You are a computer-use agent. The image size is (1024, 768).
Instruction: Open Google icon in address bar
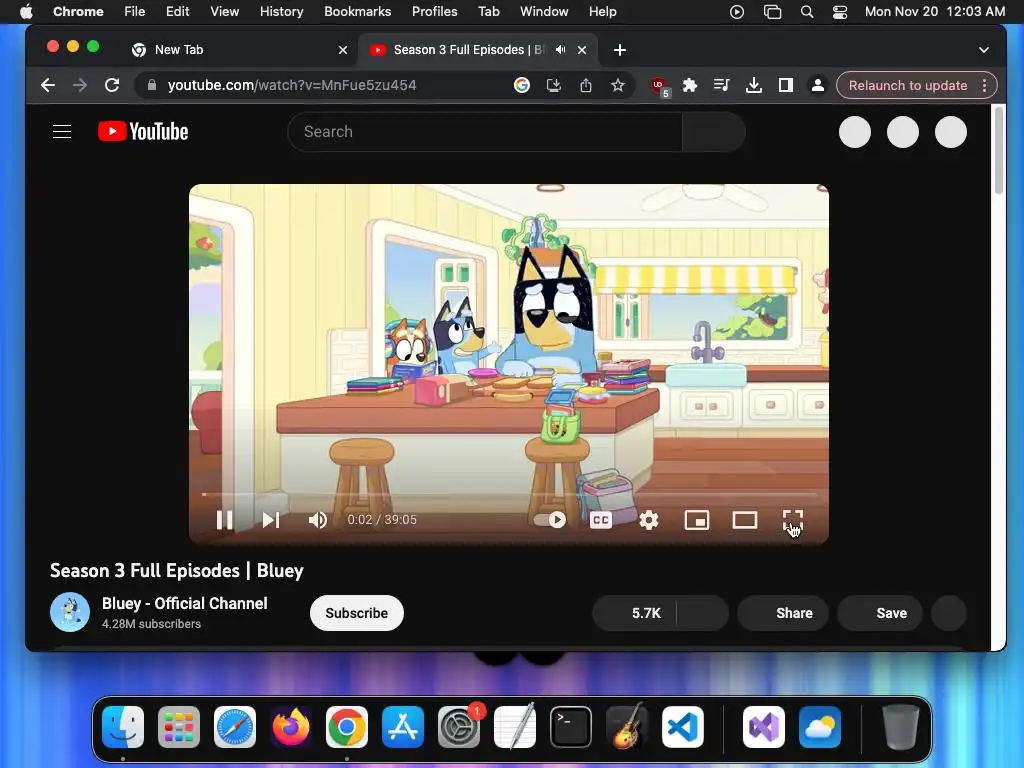(521, 86)
